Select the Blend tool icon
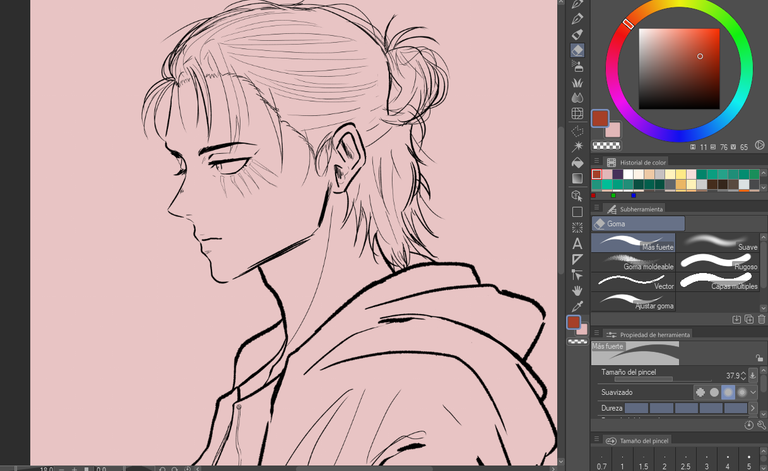 tap(577, 98)
